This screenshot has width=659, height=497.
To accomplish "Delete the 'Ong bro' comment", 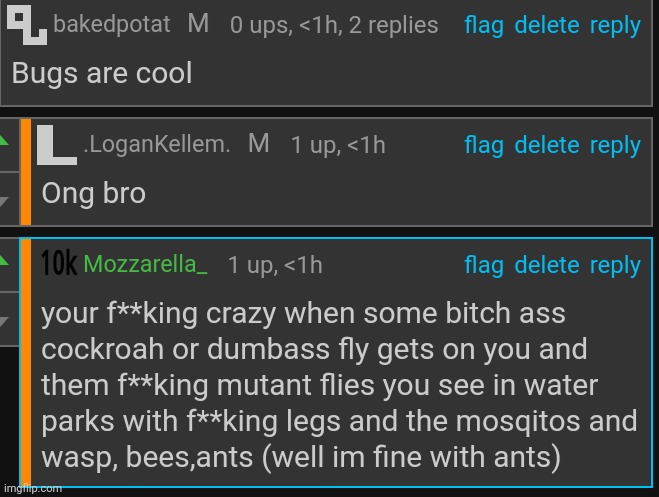I will click(547, 145).
